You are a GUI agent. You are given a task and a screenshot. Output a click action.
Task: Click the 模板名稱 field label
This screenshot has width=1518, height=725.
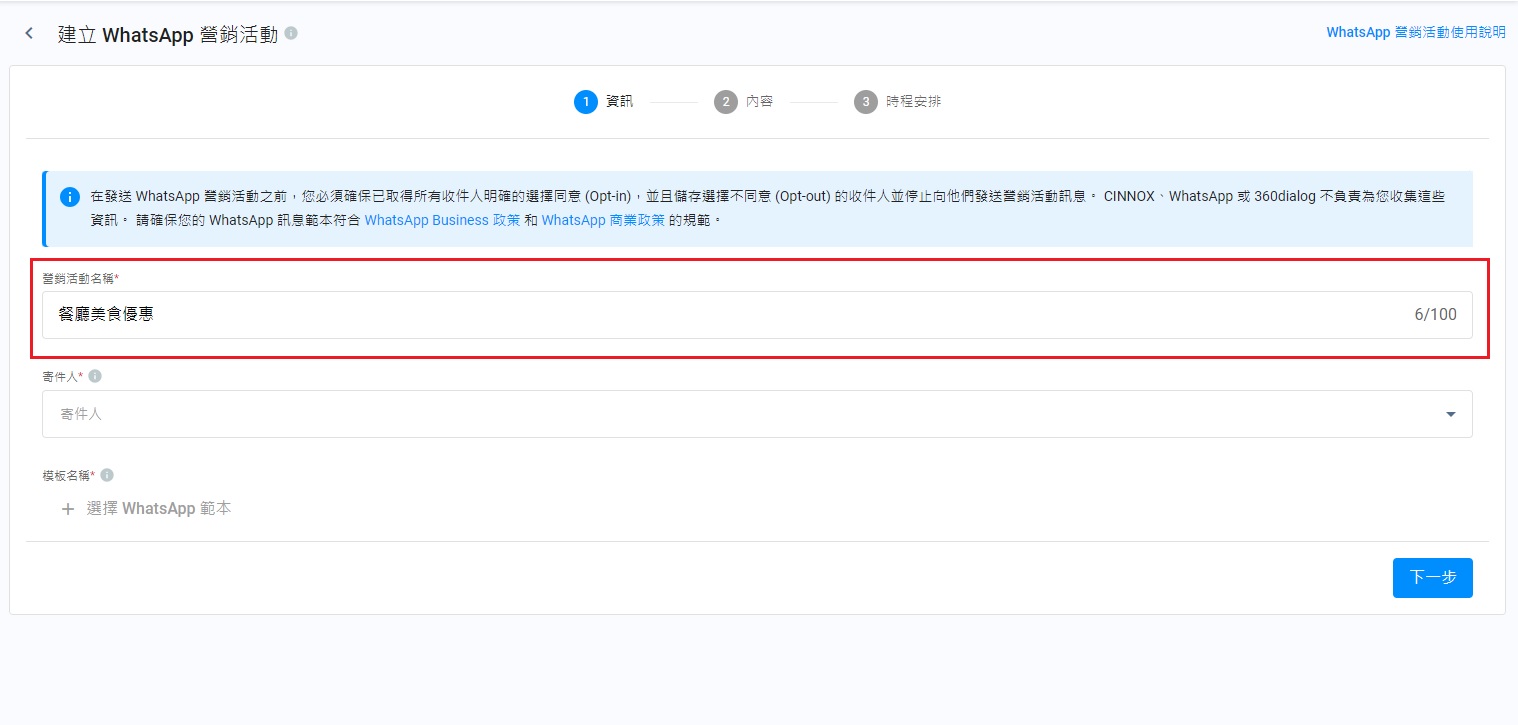pos(69,476)
